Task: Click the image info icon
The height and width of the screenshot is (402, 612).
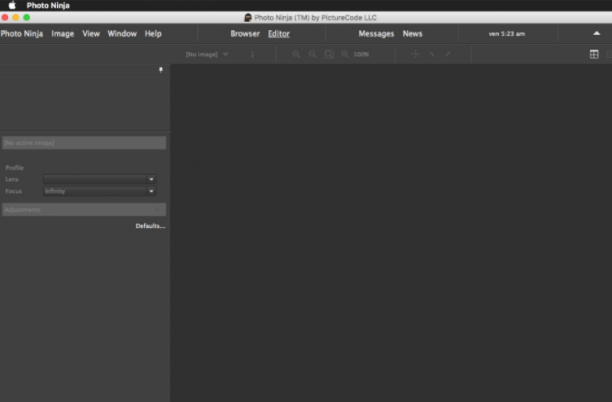Action: [x=253, y=54]
